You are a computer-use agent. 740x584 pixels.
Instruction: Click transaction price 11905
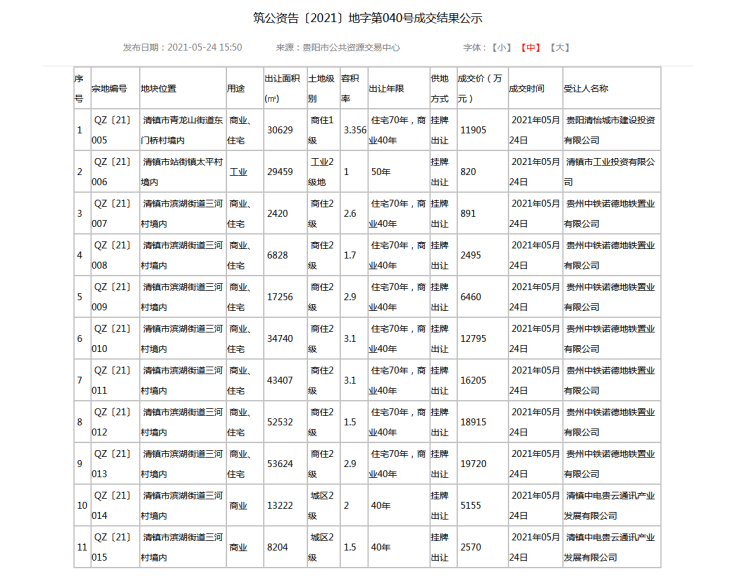pyautogui.click(x=473, y=130)
